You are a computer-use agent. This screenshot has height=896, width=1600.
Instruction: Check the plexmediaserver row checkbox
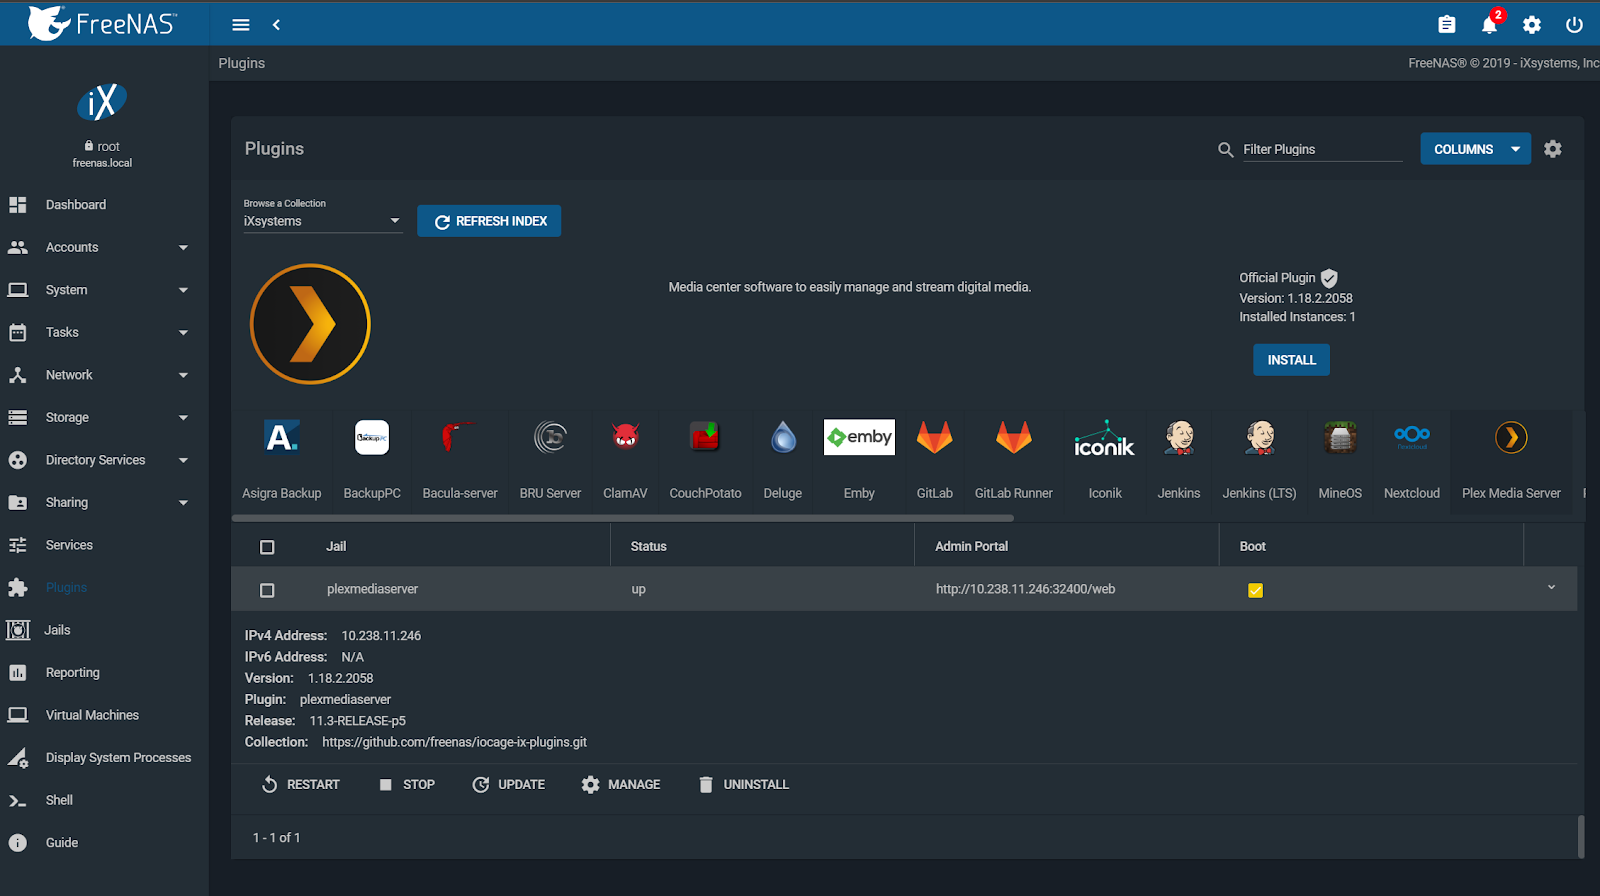click(x=267, y=590)
